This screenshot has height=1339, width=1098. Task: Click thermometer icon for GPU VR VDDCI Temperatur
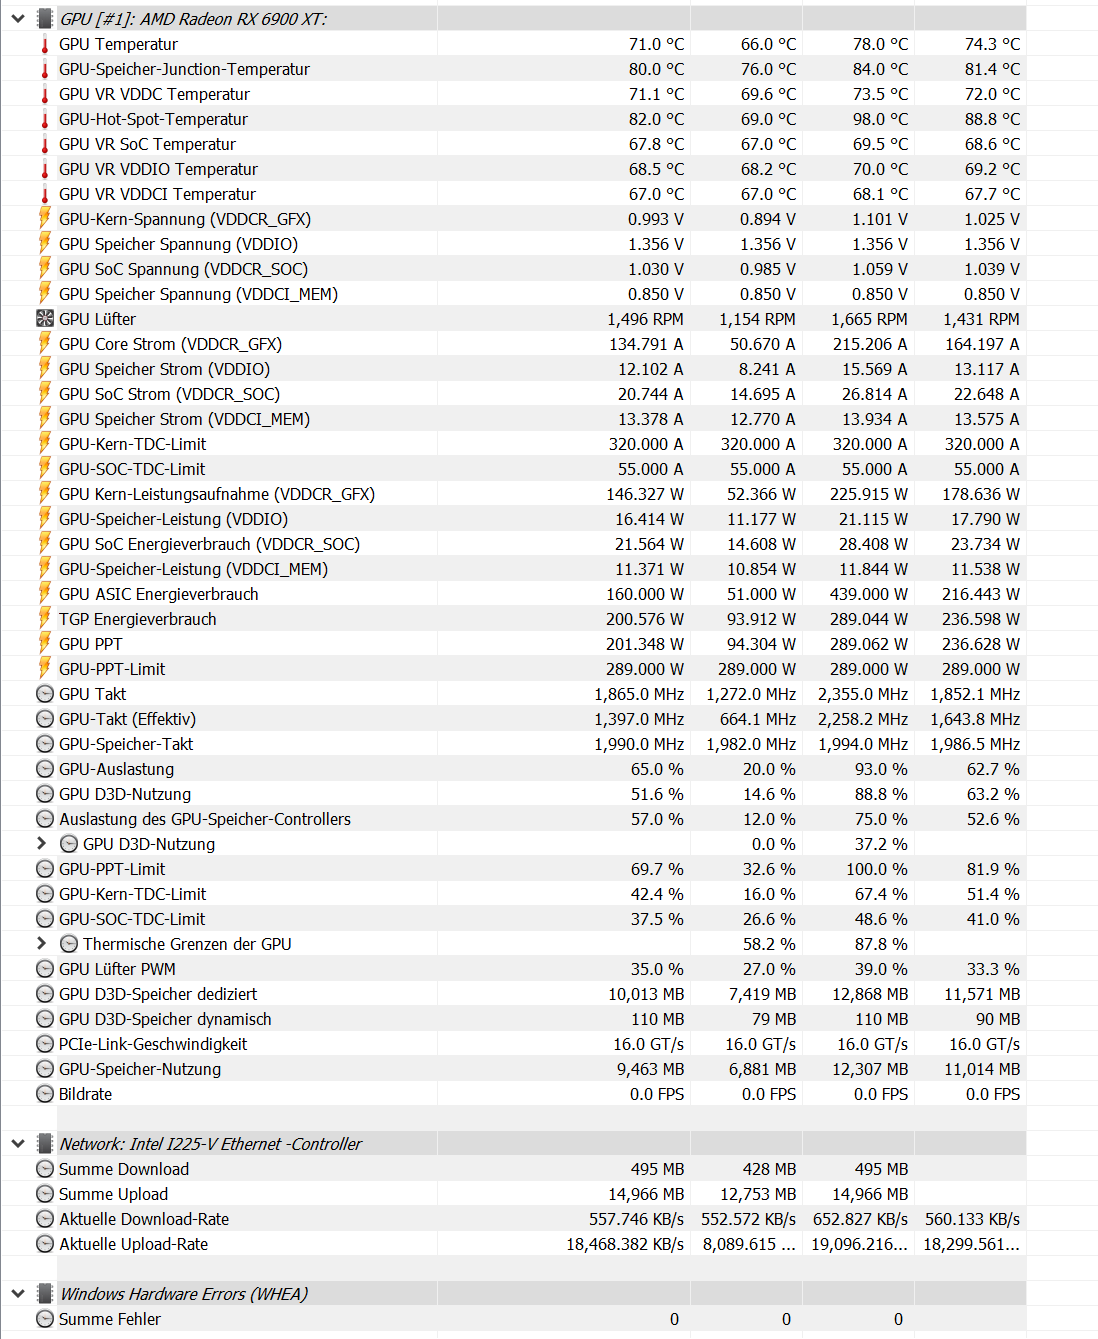click(45, 194)
